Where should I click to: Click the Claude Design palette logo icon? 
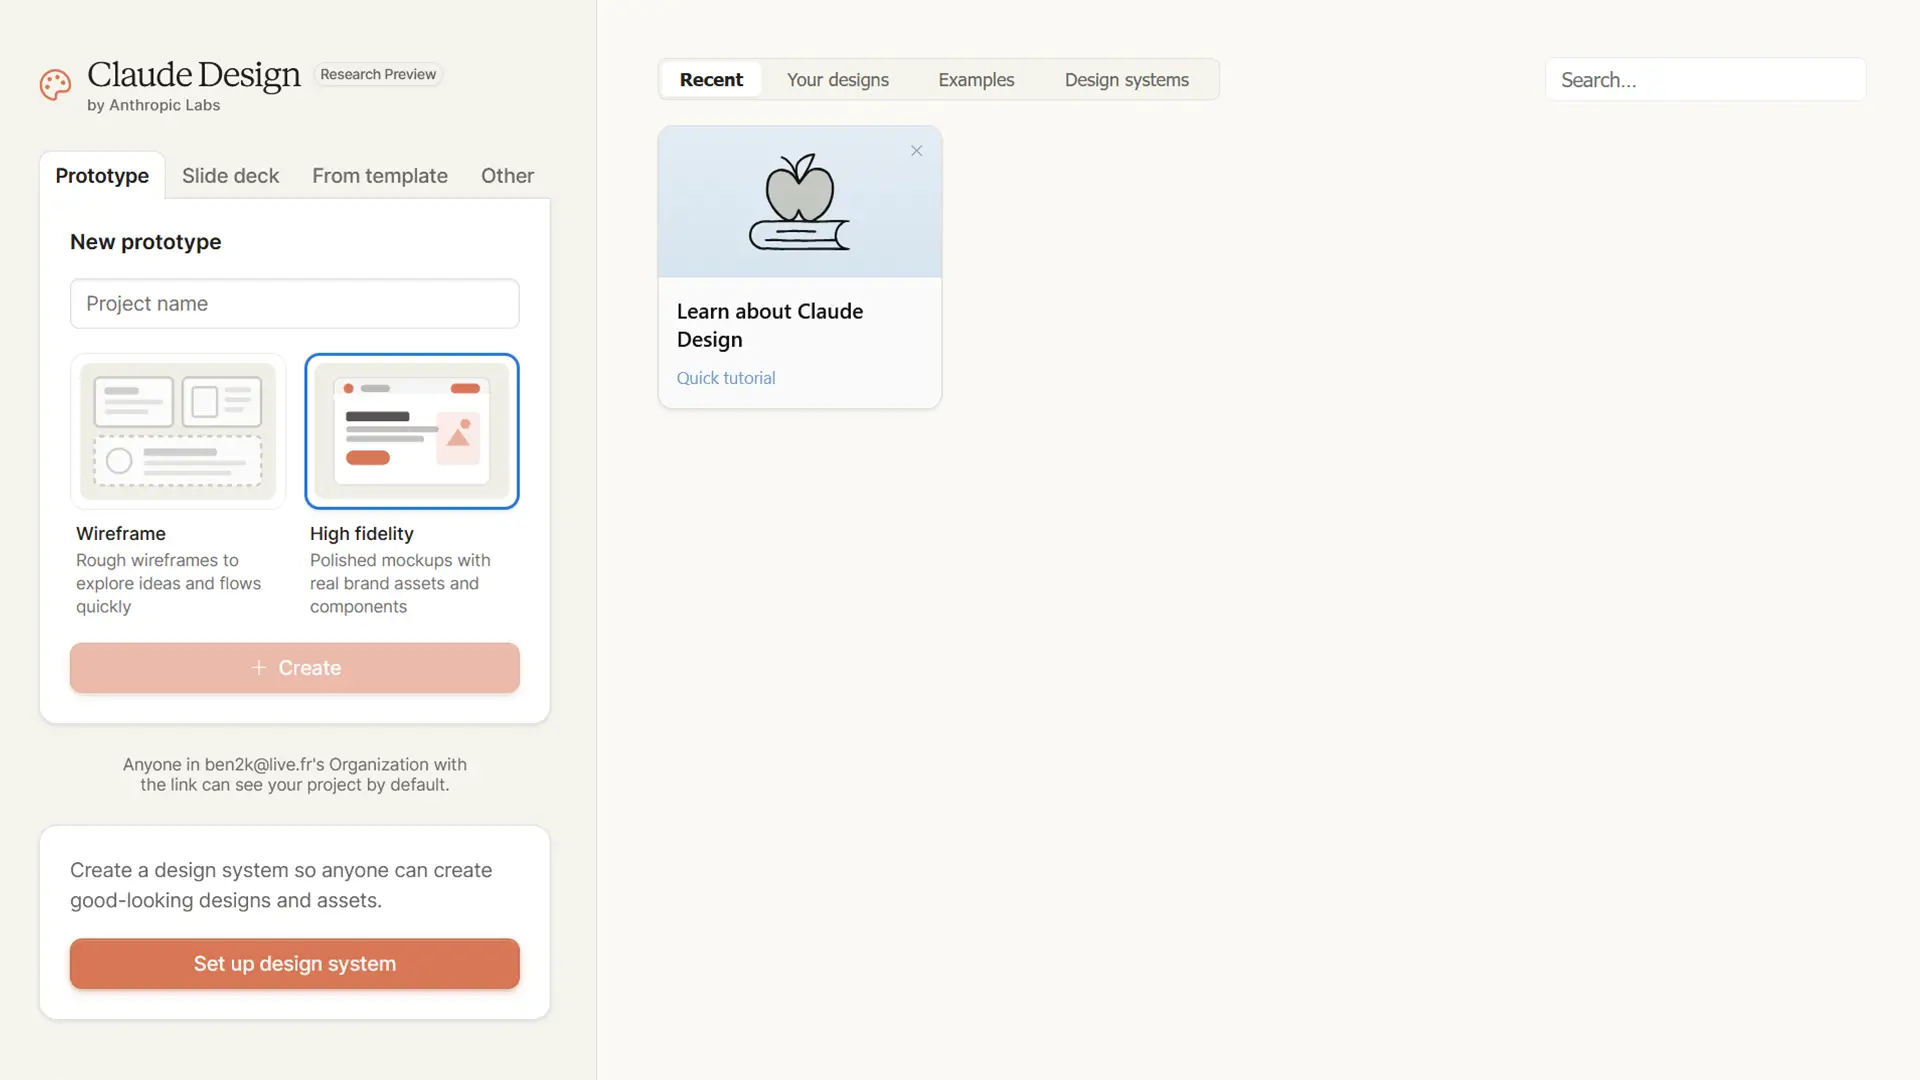point(55,85)
